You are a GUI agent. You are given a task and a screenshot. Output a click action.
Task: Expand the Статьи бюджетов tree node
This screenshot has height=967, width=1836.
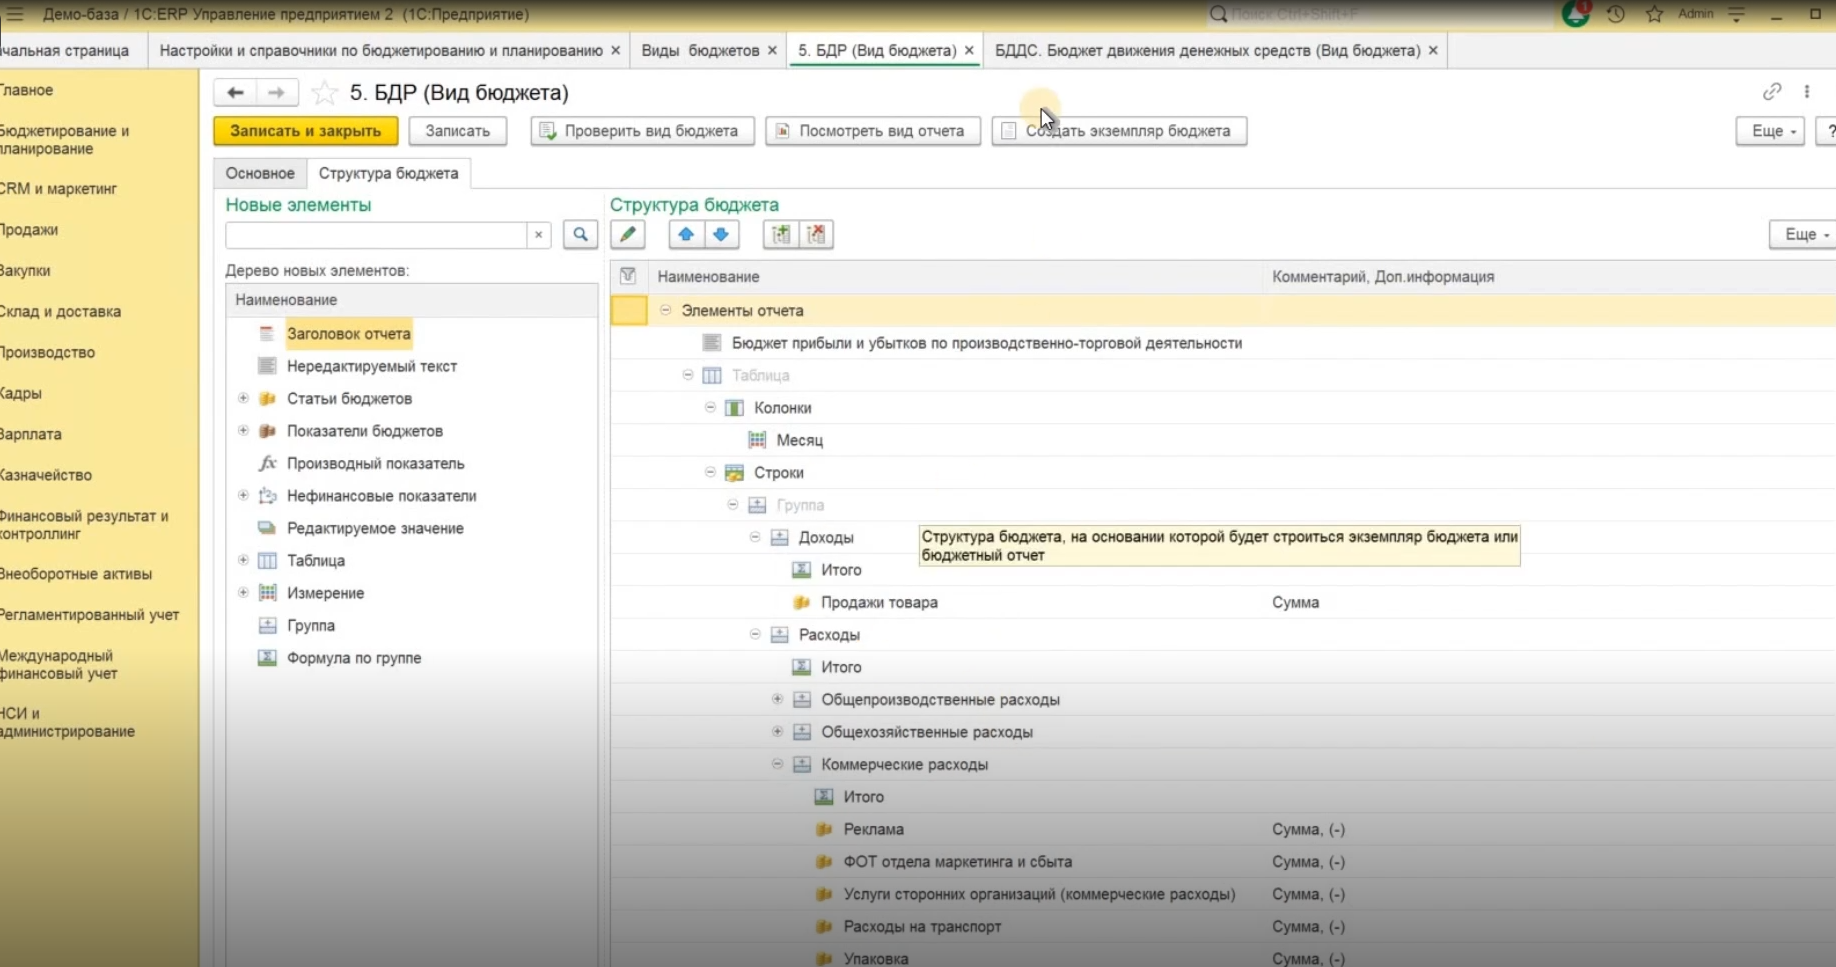[243, 398]
